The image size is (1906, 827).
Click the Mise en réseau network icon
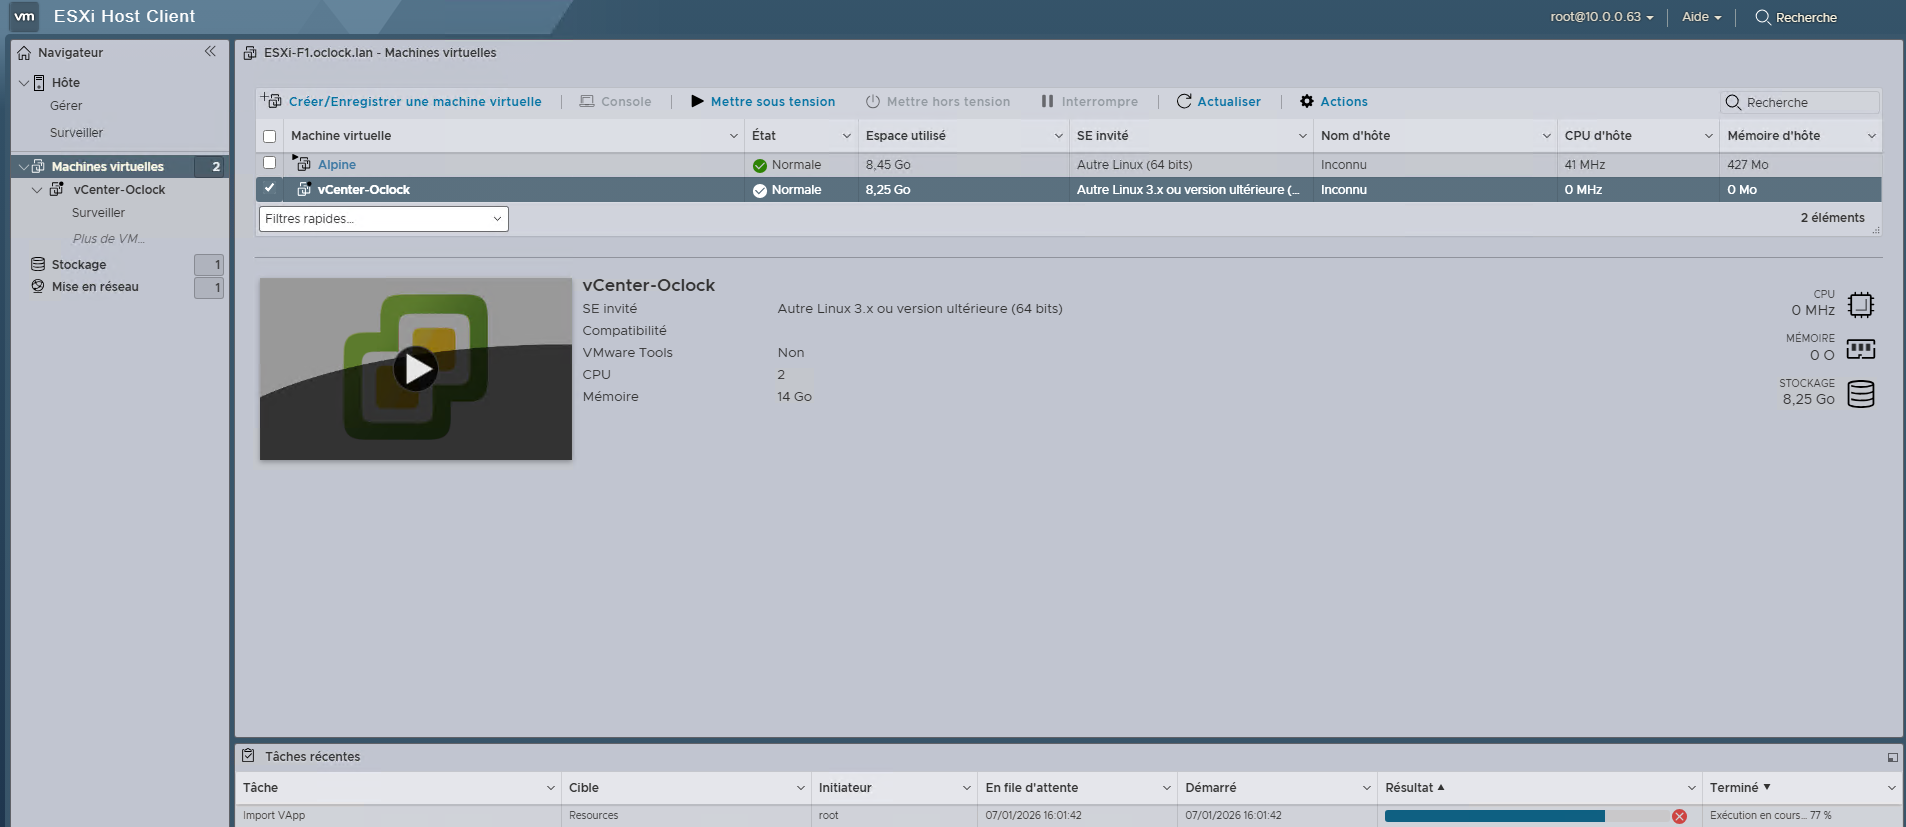pyautogui.click(x=38, y=286)
